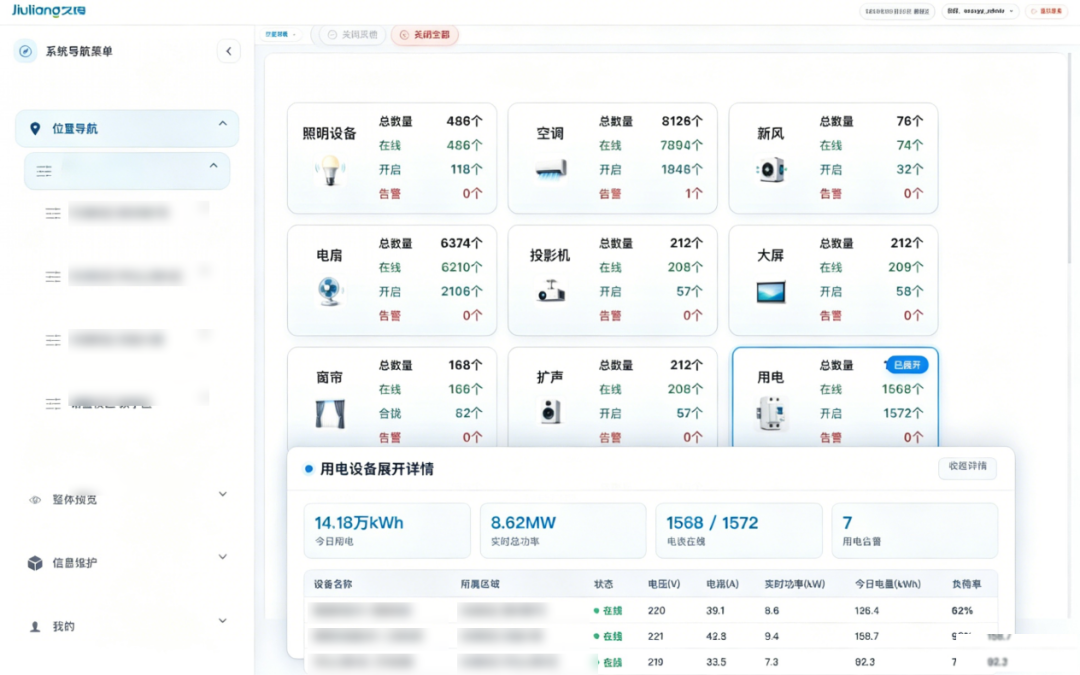Click the fan icon in 电扇 card

330,291
